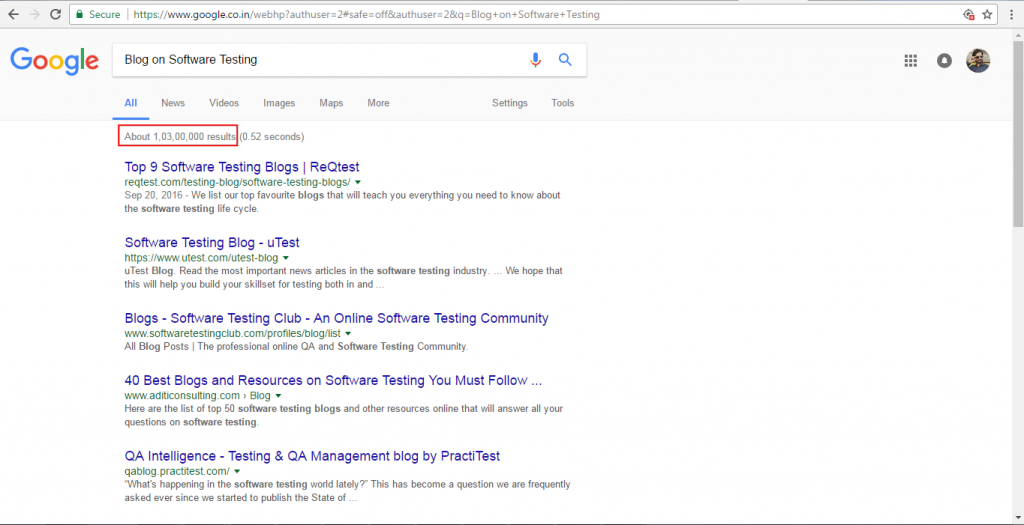The image size is (1024, 525).
Task: Click the www.softwaretestingclub.com URL text
Action: (x=232, y=334)
